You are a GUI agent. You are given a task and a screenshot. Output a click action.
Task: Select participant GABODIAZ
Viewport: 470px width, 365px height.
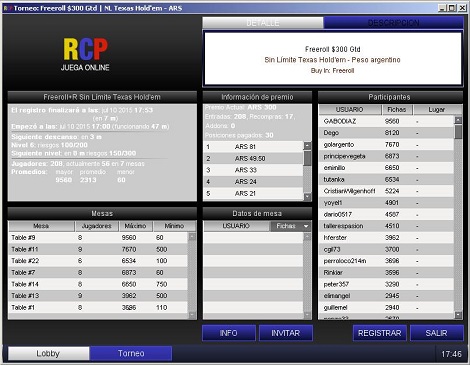[x=387, y=121]
